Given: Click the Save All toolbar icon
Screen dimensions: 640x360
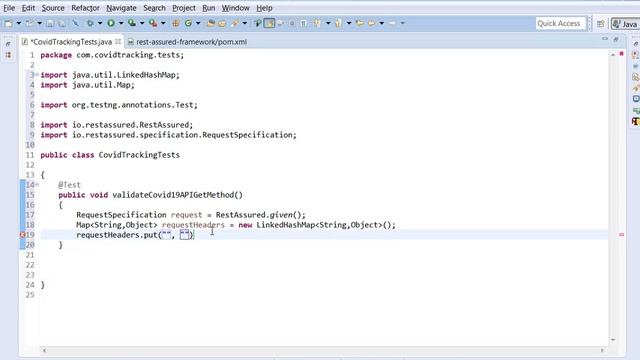Looking at the screenshot, I should pyautogui.click(x=62, y=24).
